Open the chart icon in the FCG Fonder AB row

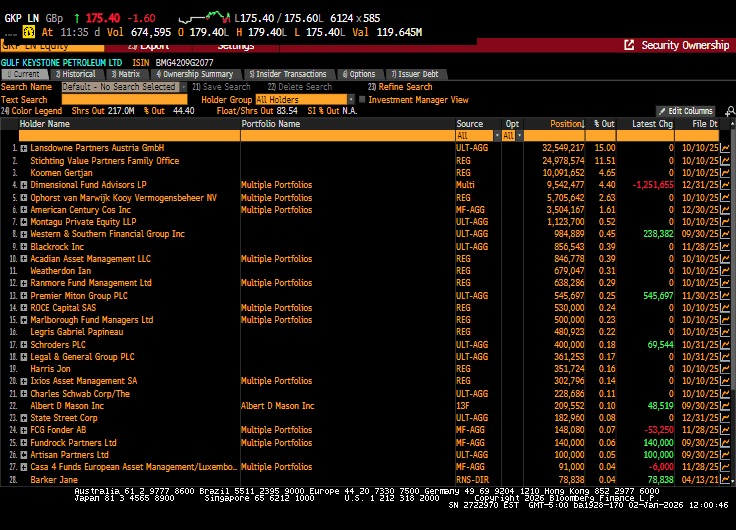[x=725, y=430]
